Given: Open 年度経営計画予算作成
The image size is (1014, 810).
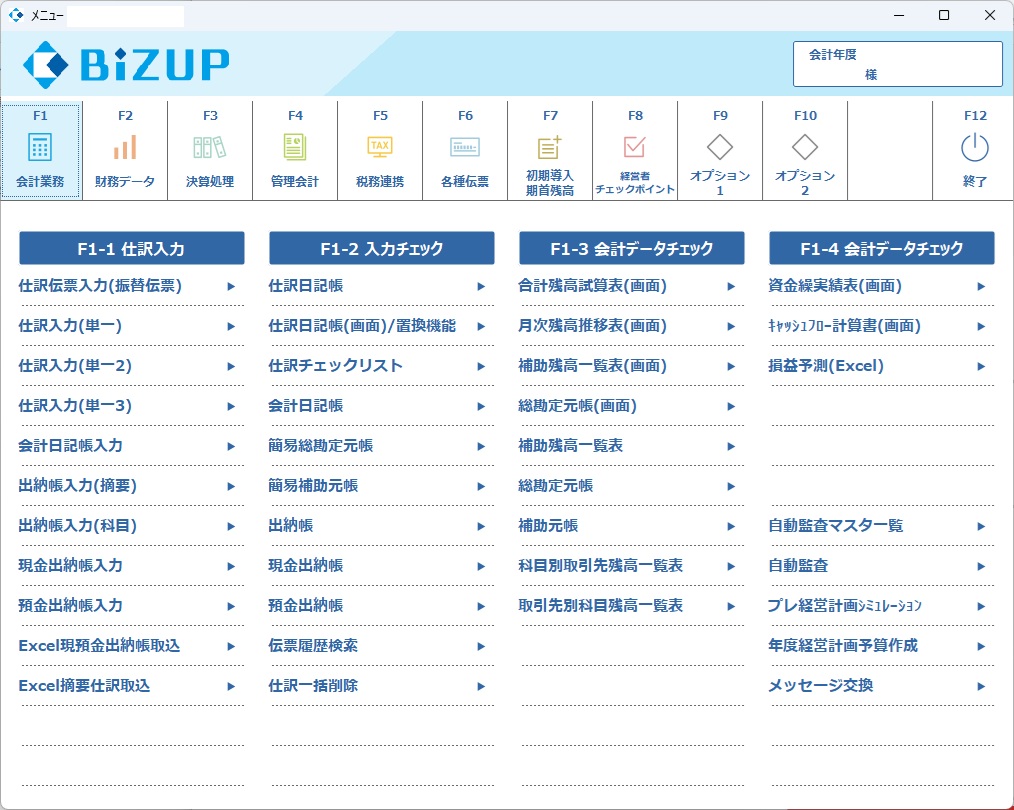Looking at the screenshot, I should point(843,646).
